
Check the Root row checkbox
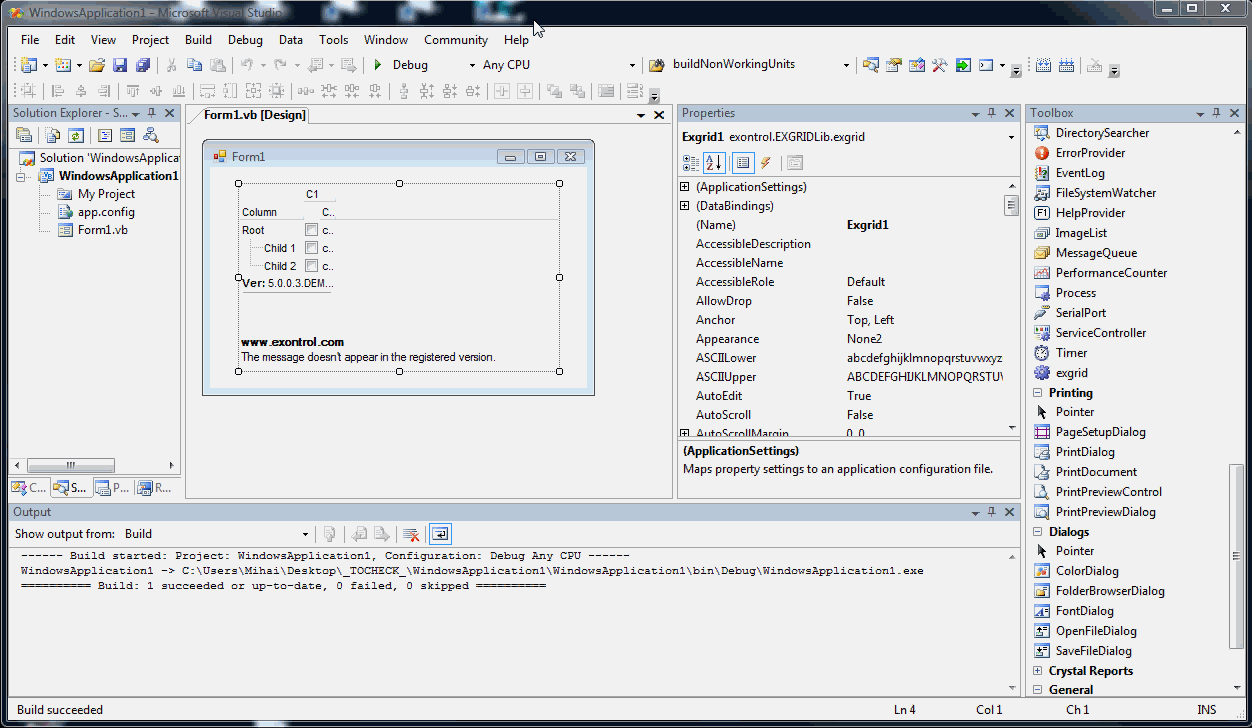pyautogui.click(x=311, y=230)
